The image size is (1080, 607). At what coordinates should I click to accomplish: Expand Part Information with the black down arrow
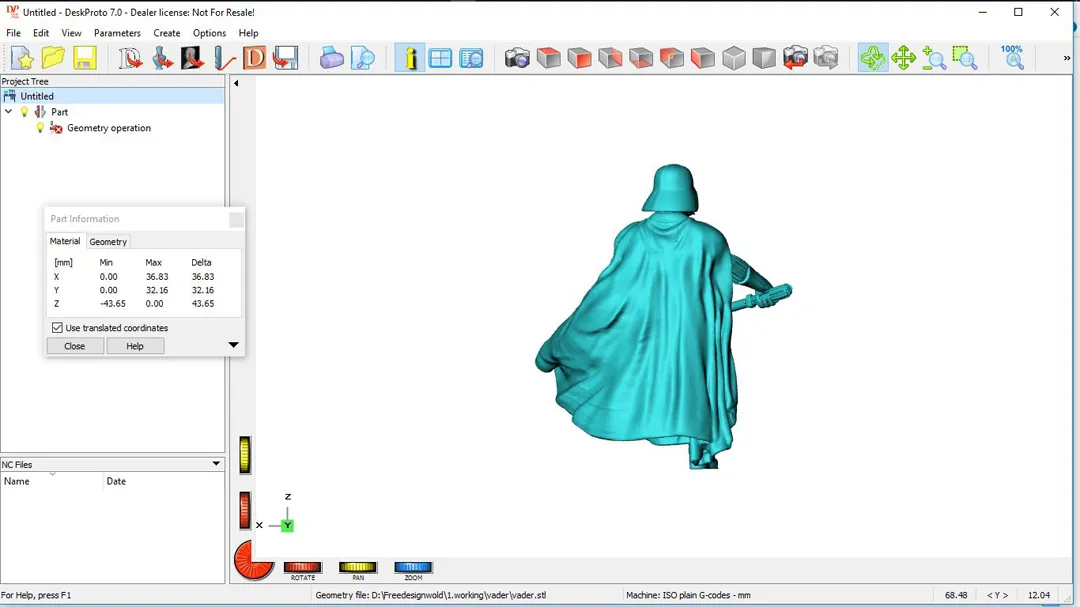[233, 345]
